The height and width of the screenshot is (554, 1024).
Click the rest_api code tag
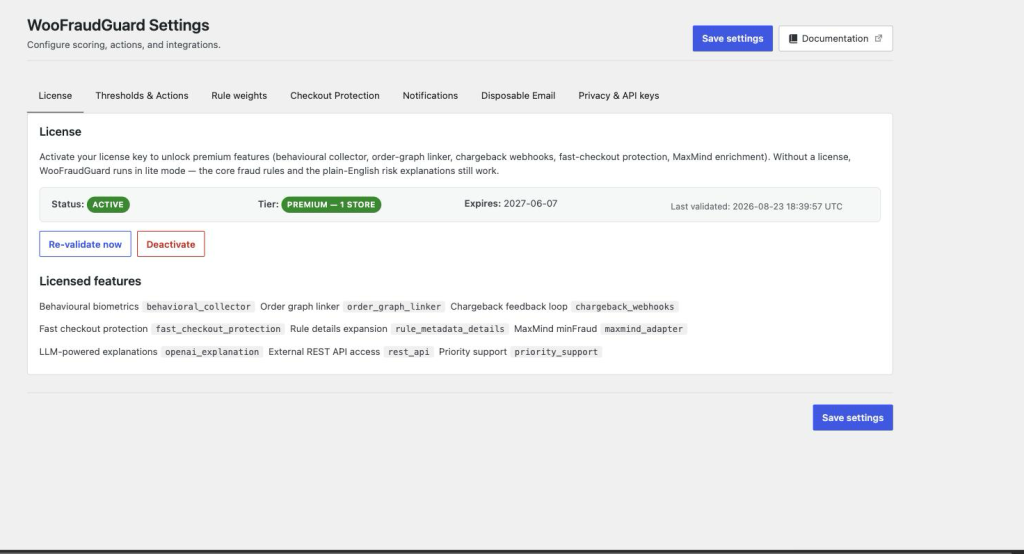[x=409, y=351]
